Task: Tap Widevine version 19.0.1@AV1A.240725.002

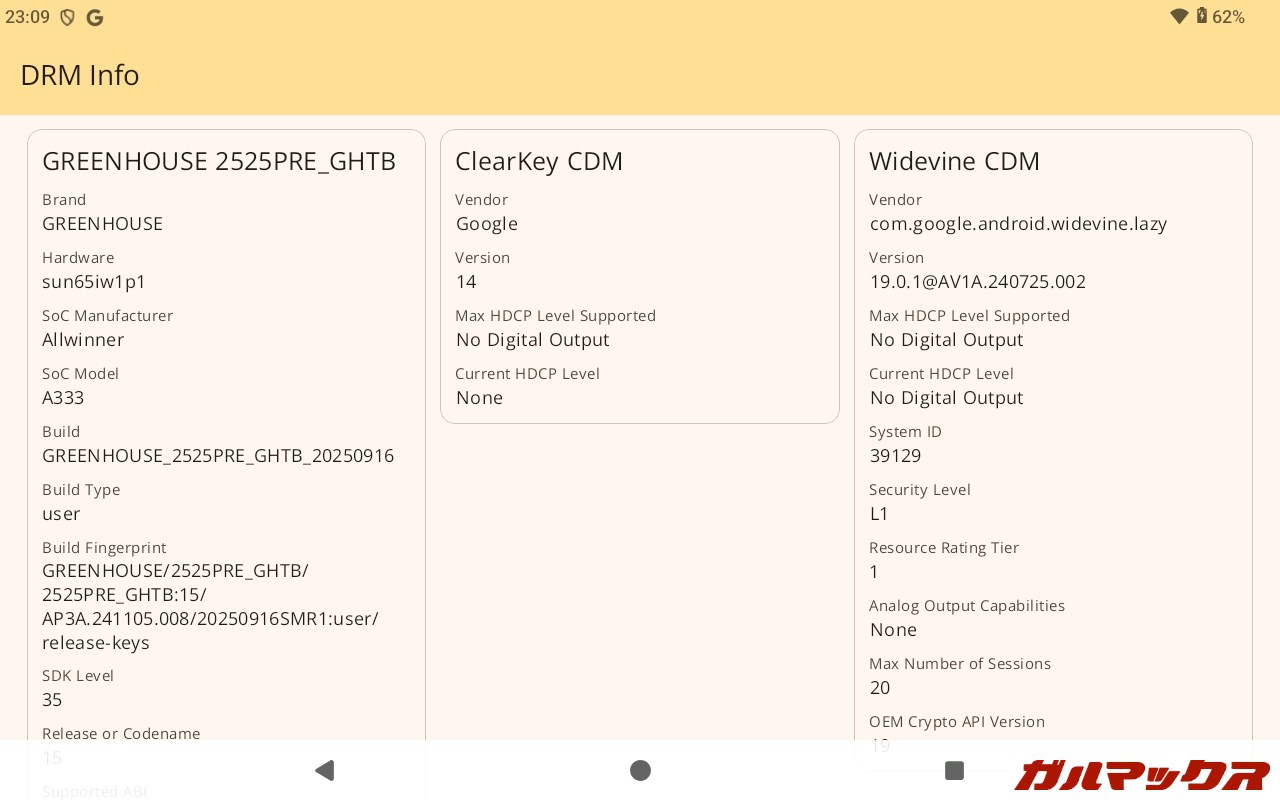Action: (x=977, y=281)
